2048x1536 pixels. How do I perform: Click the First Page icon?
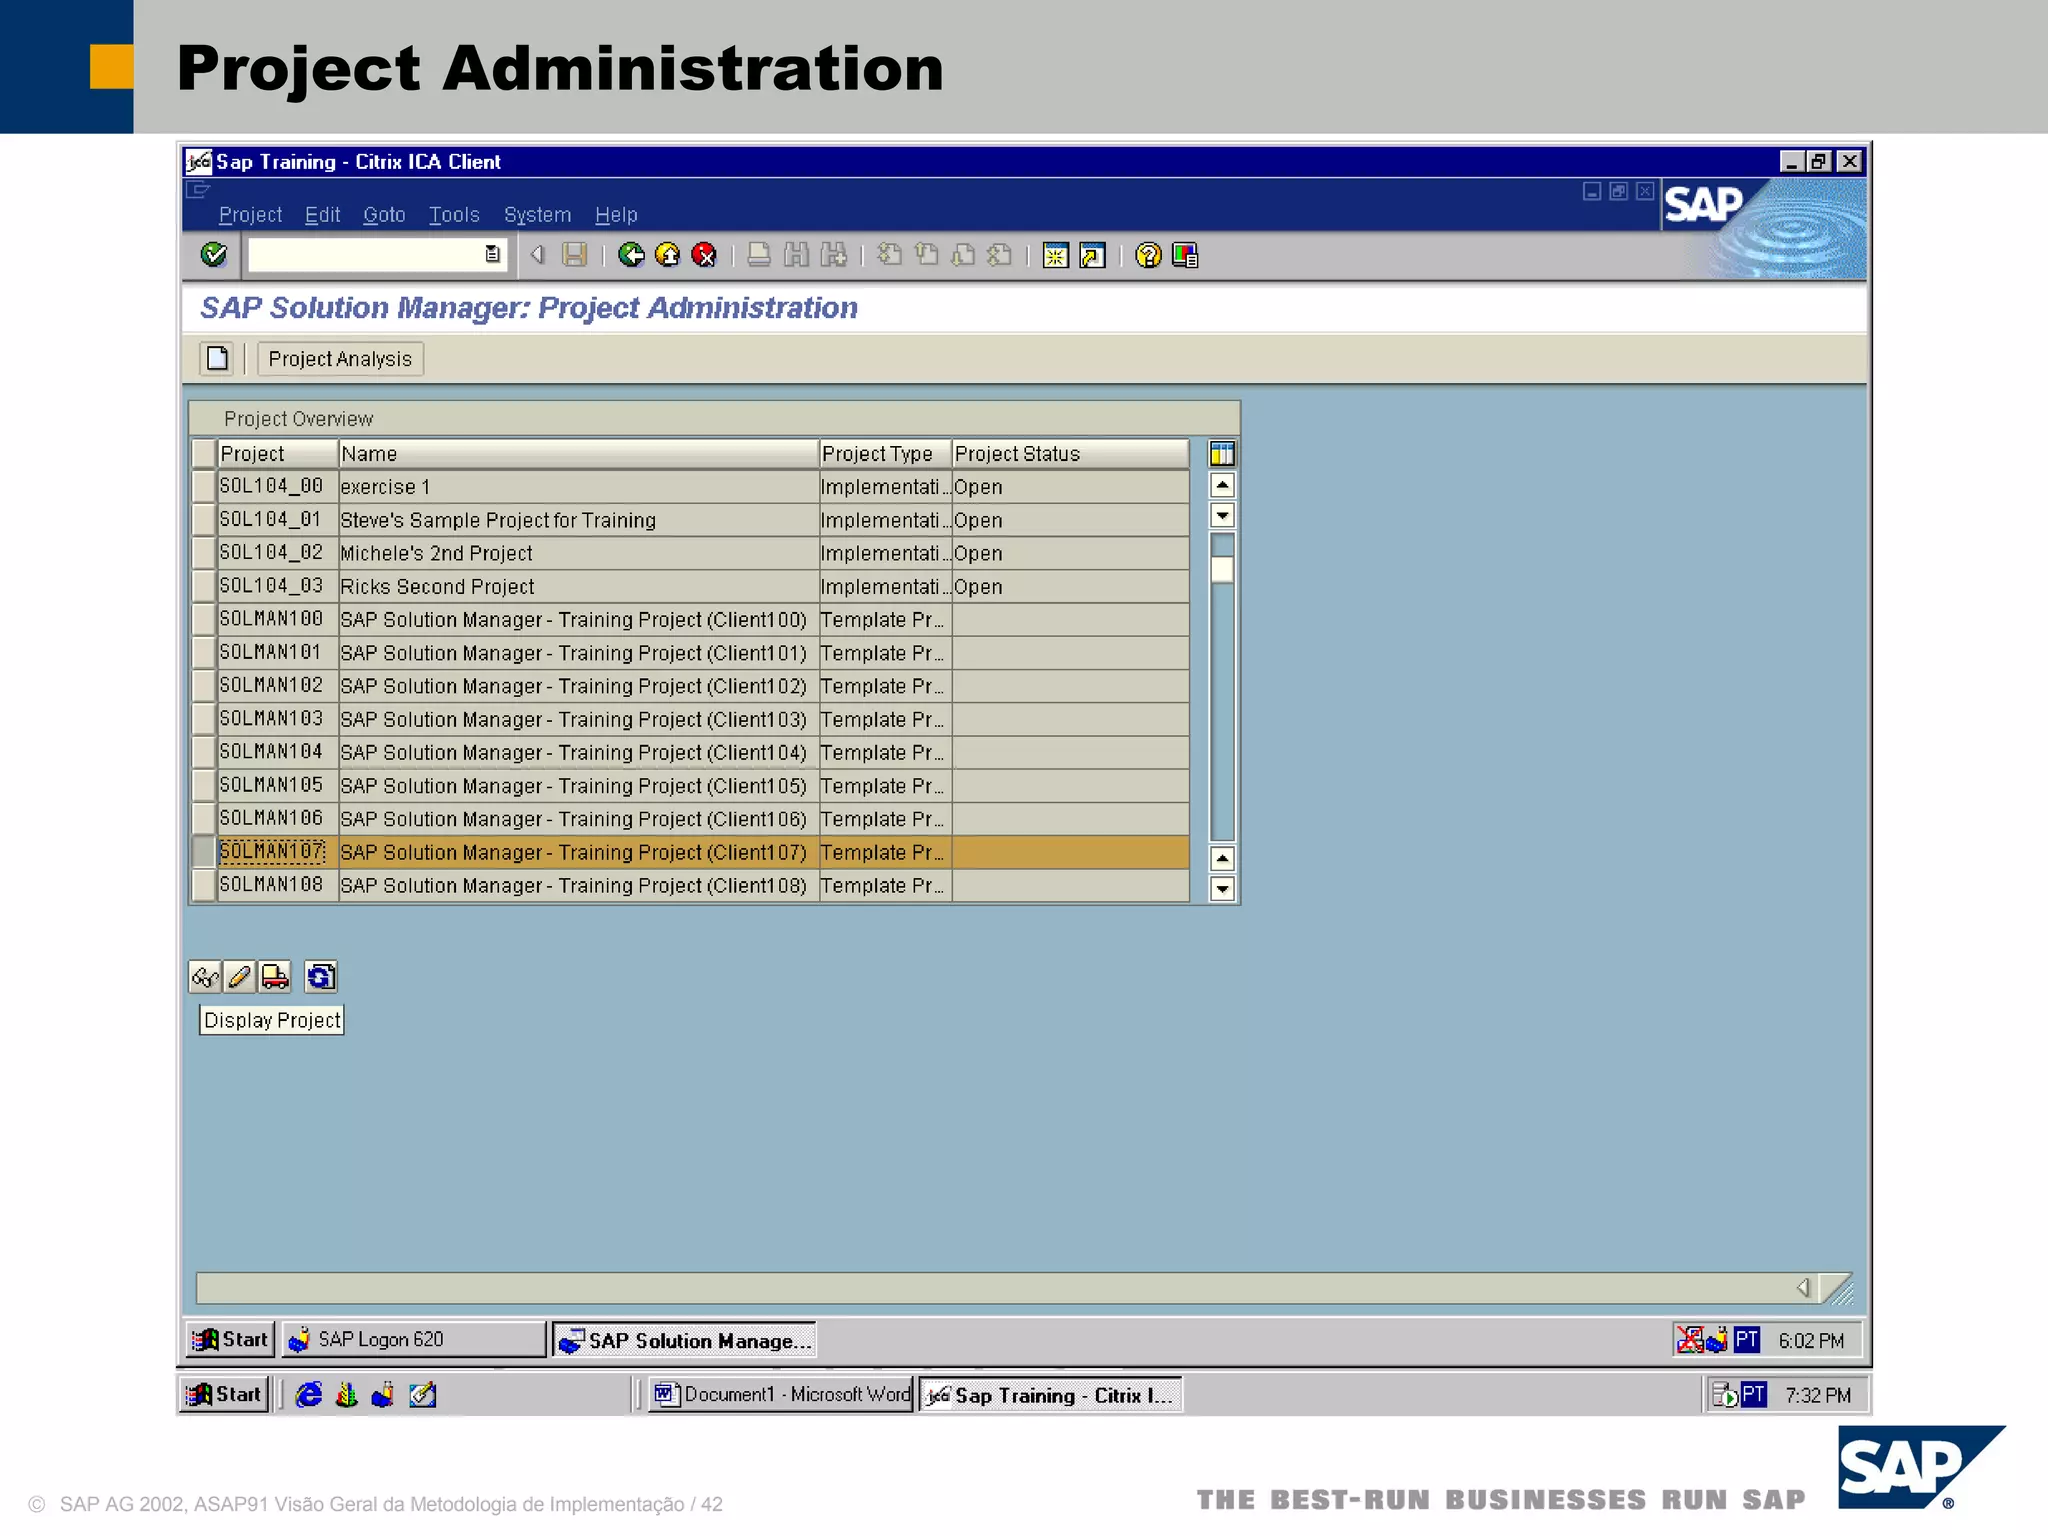[889, 255]
